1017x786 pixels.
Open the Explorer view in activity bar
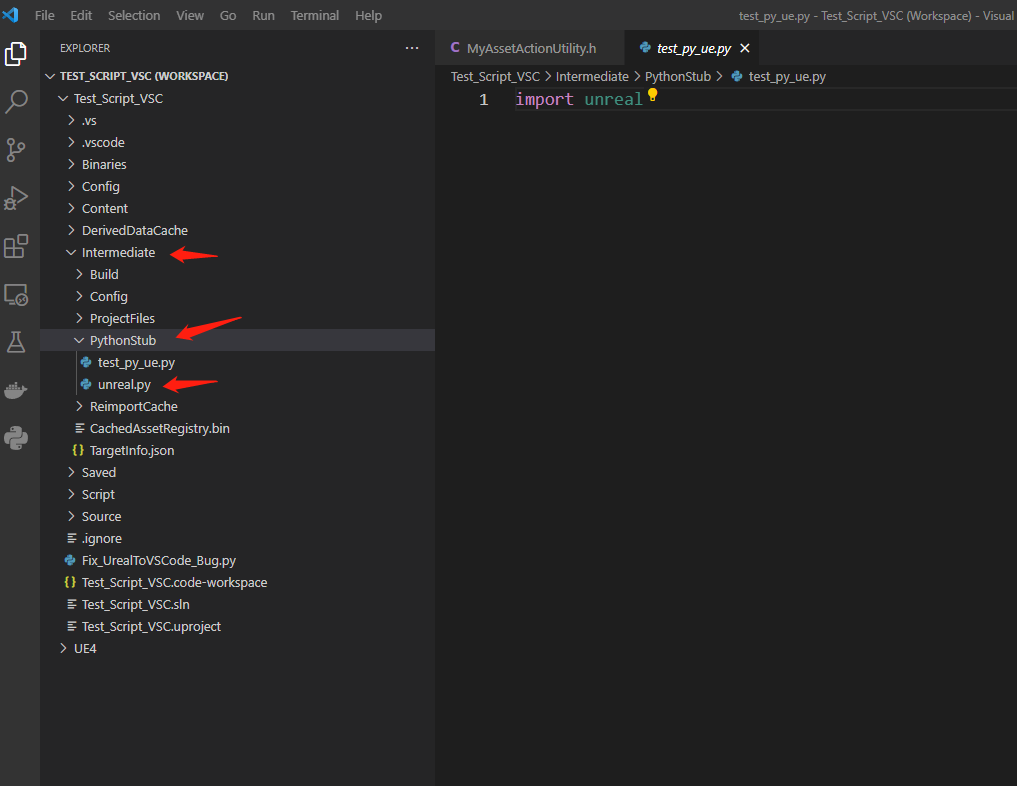click(x=16, y=54)
